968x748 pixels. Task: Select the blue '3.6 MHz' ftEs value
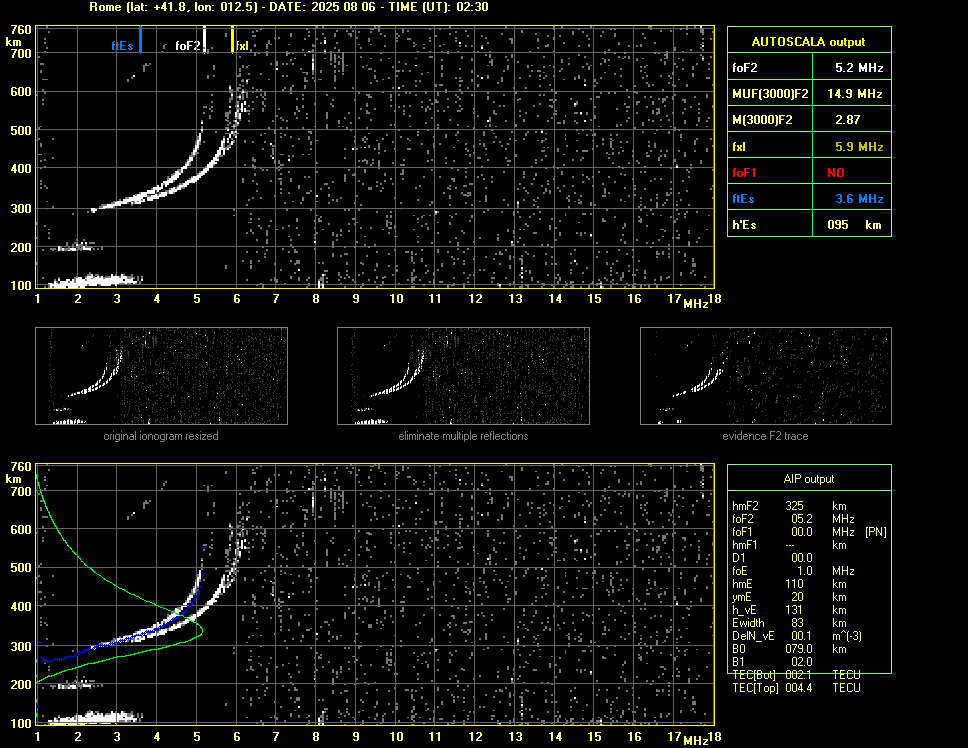click(x=859, y=199)
